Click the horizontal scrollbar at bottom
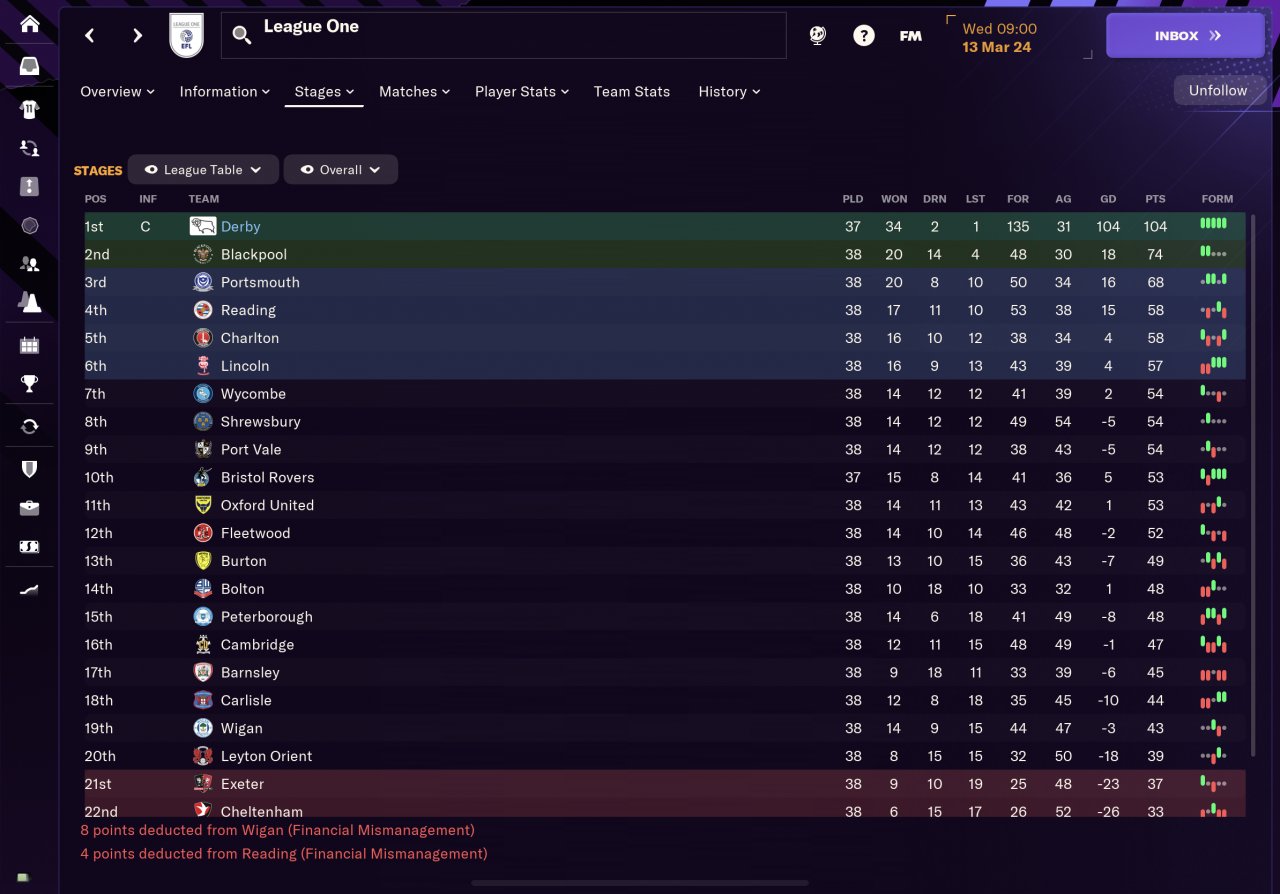1280x894 pixels. click(x=640, y=883)
